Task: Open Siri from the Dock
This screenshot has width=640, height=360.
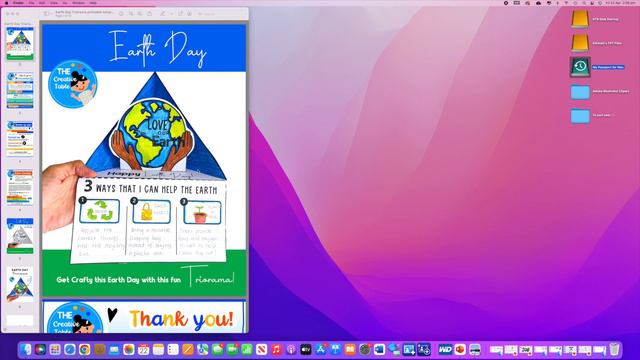Action: (x=40, y=349)
